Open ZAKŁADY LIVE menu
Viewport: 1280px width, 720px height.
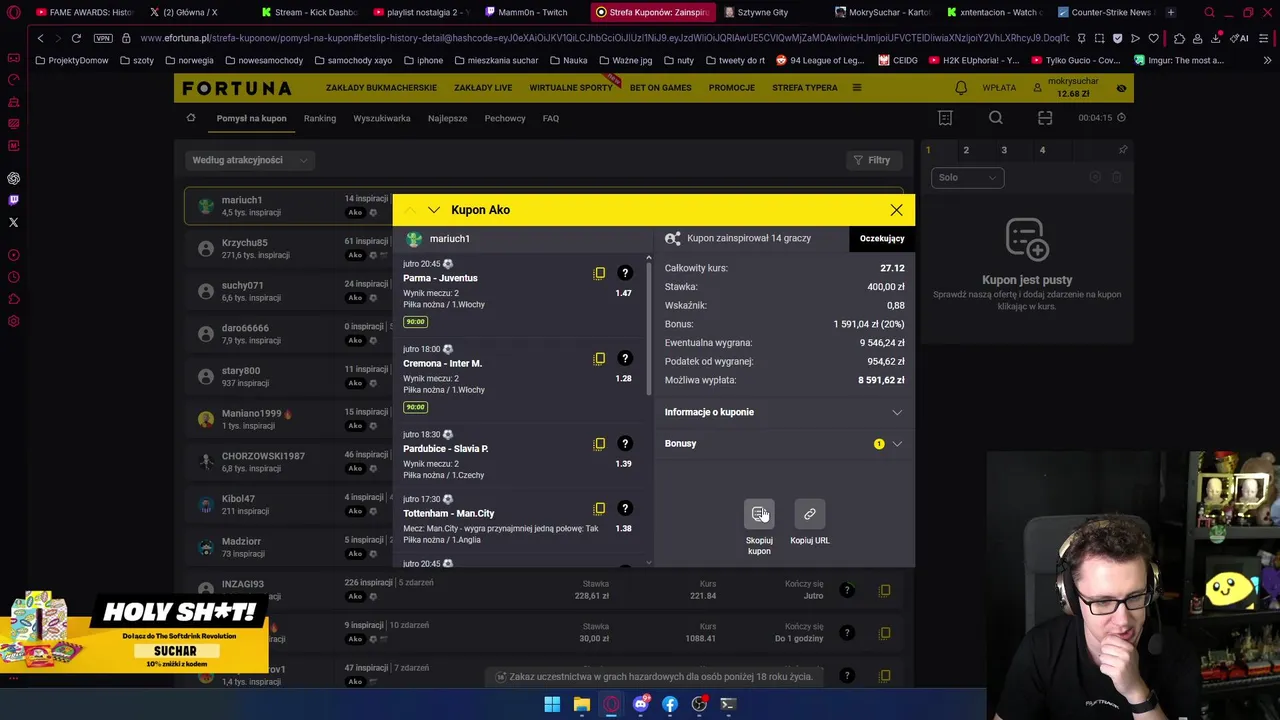click(x=483, y=88)
